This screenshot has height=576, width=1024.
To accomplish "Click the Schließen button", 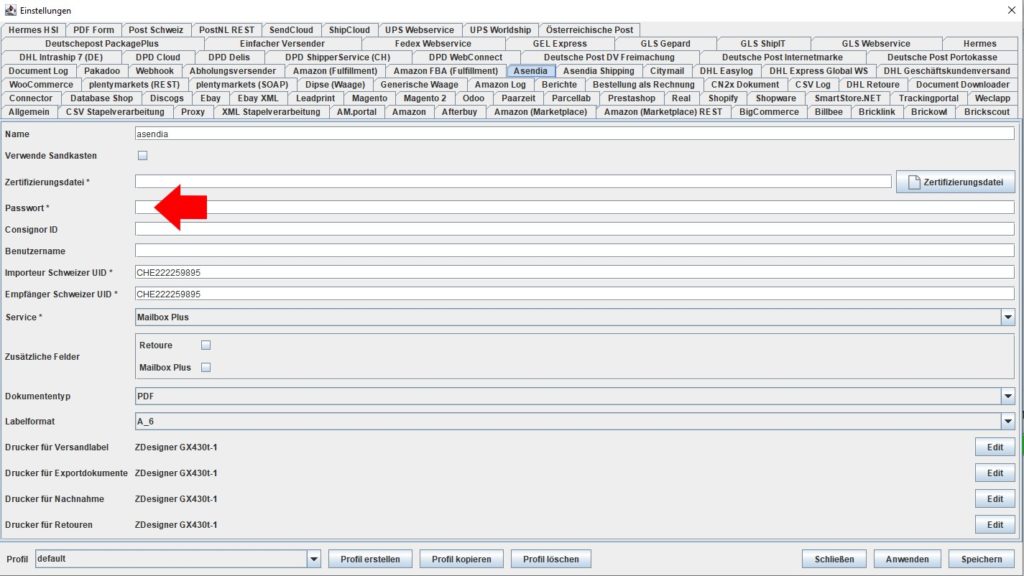I will [834, 559].
